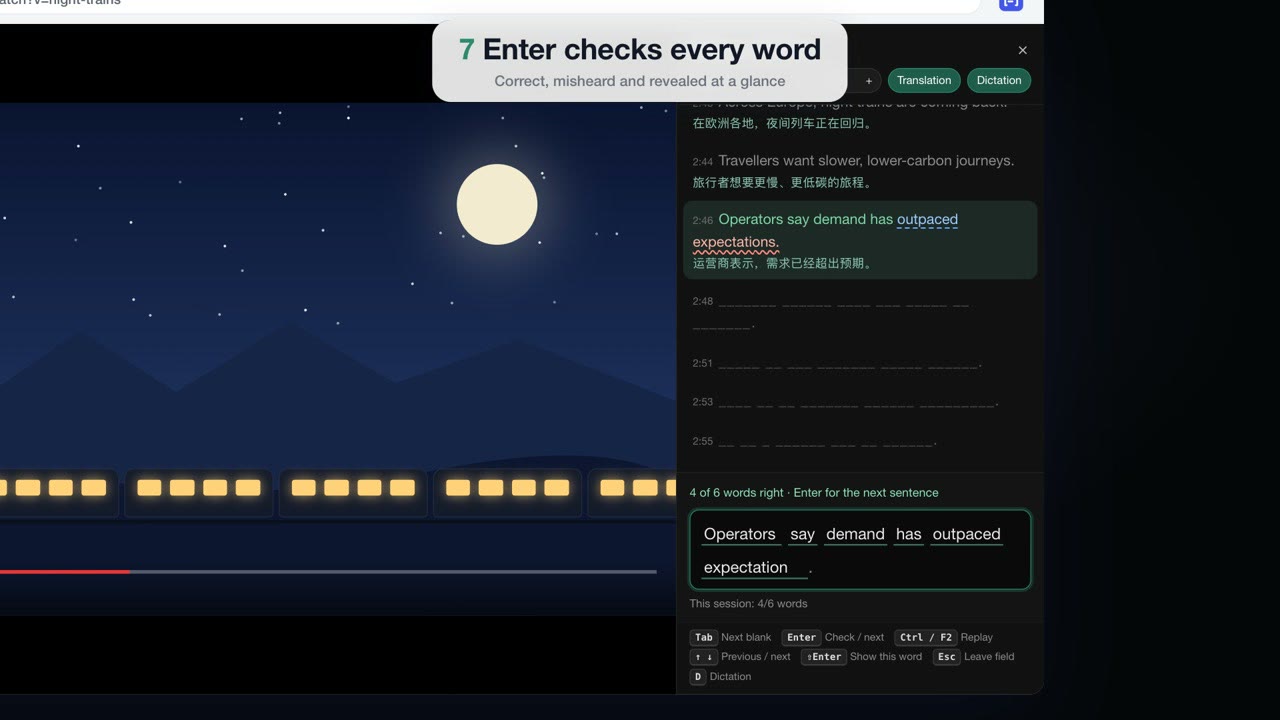Click the 2:46 timestamp
1280x720 pixels.
(702, 221)
